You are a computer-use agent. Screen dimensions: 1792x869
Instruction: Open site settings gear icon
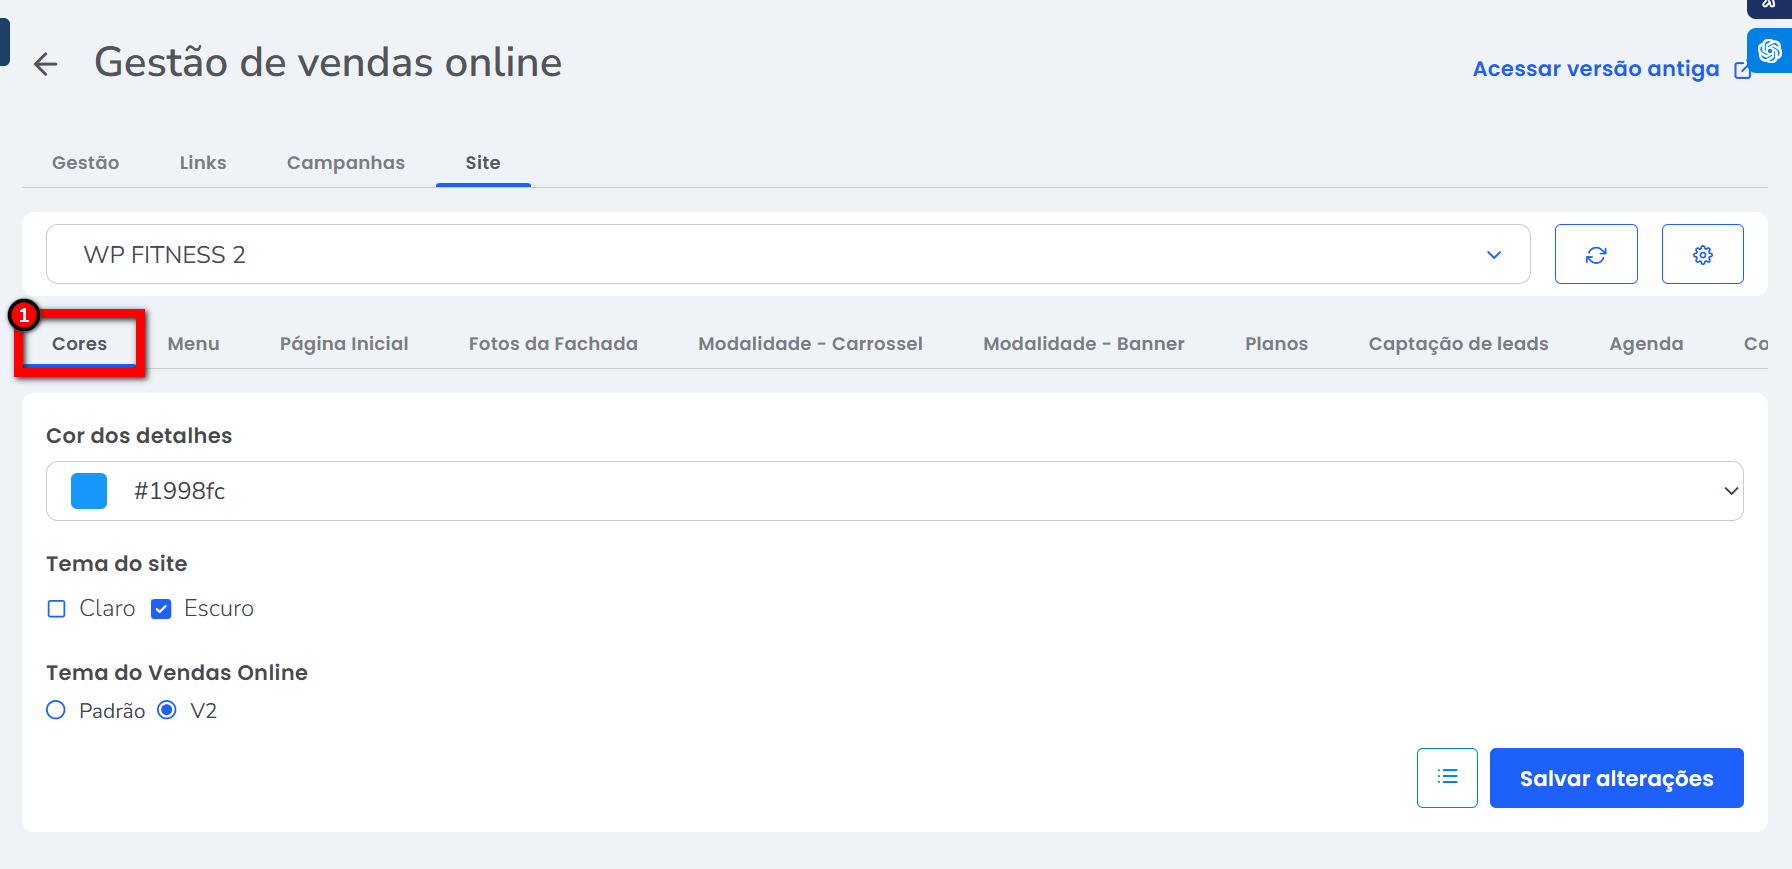(x=1702, y=255)
